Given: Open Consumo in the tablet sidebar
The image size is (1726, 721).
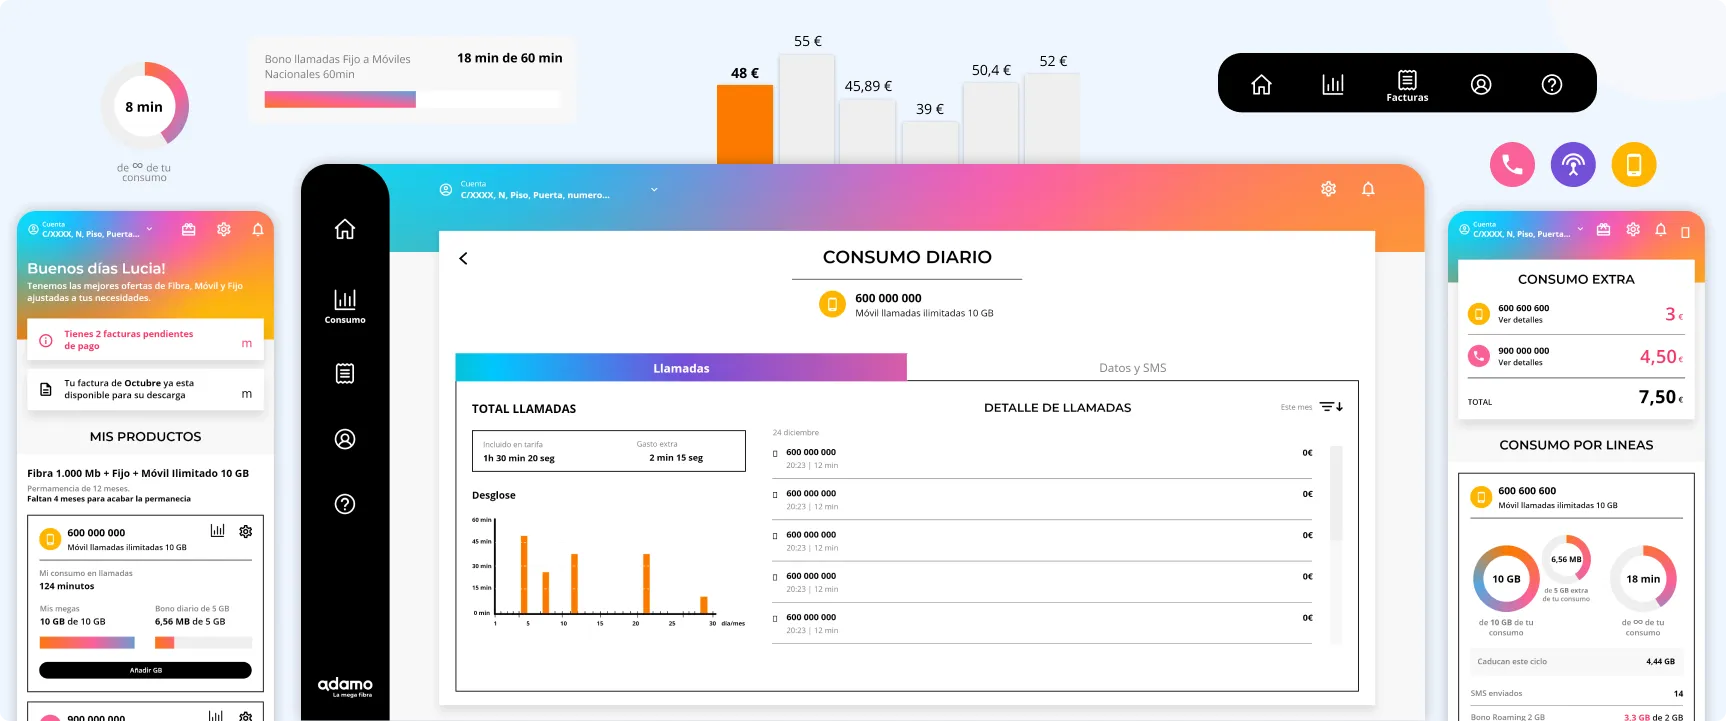Looking at the screenshot, I should [x=345, y=305].
